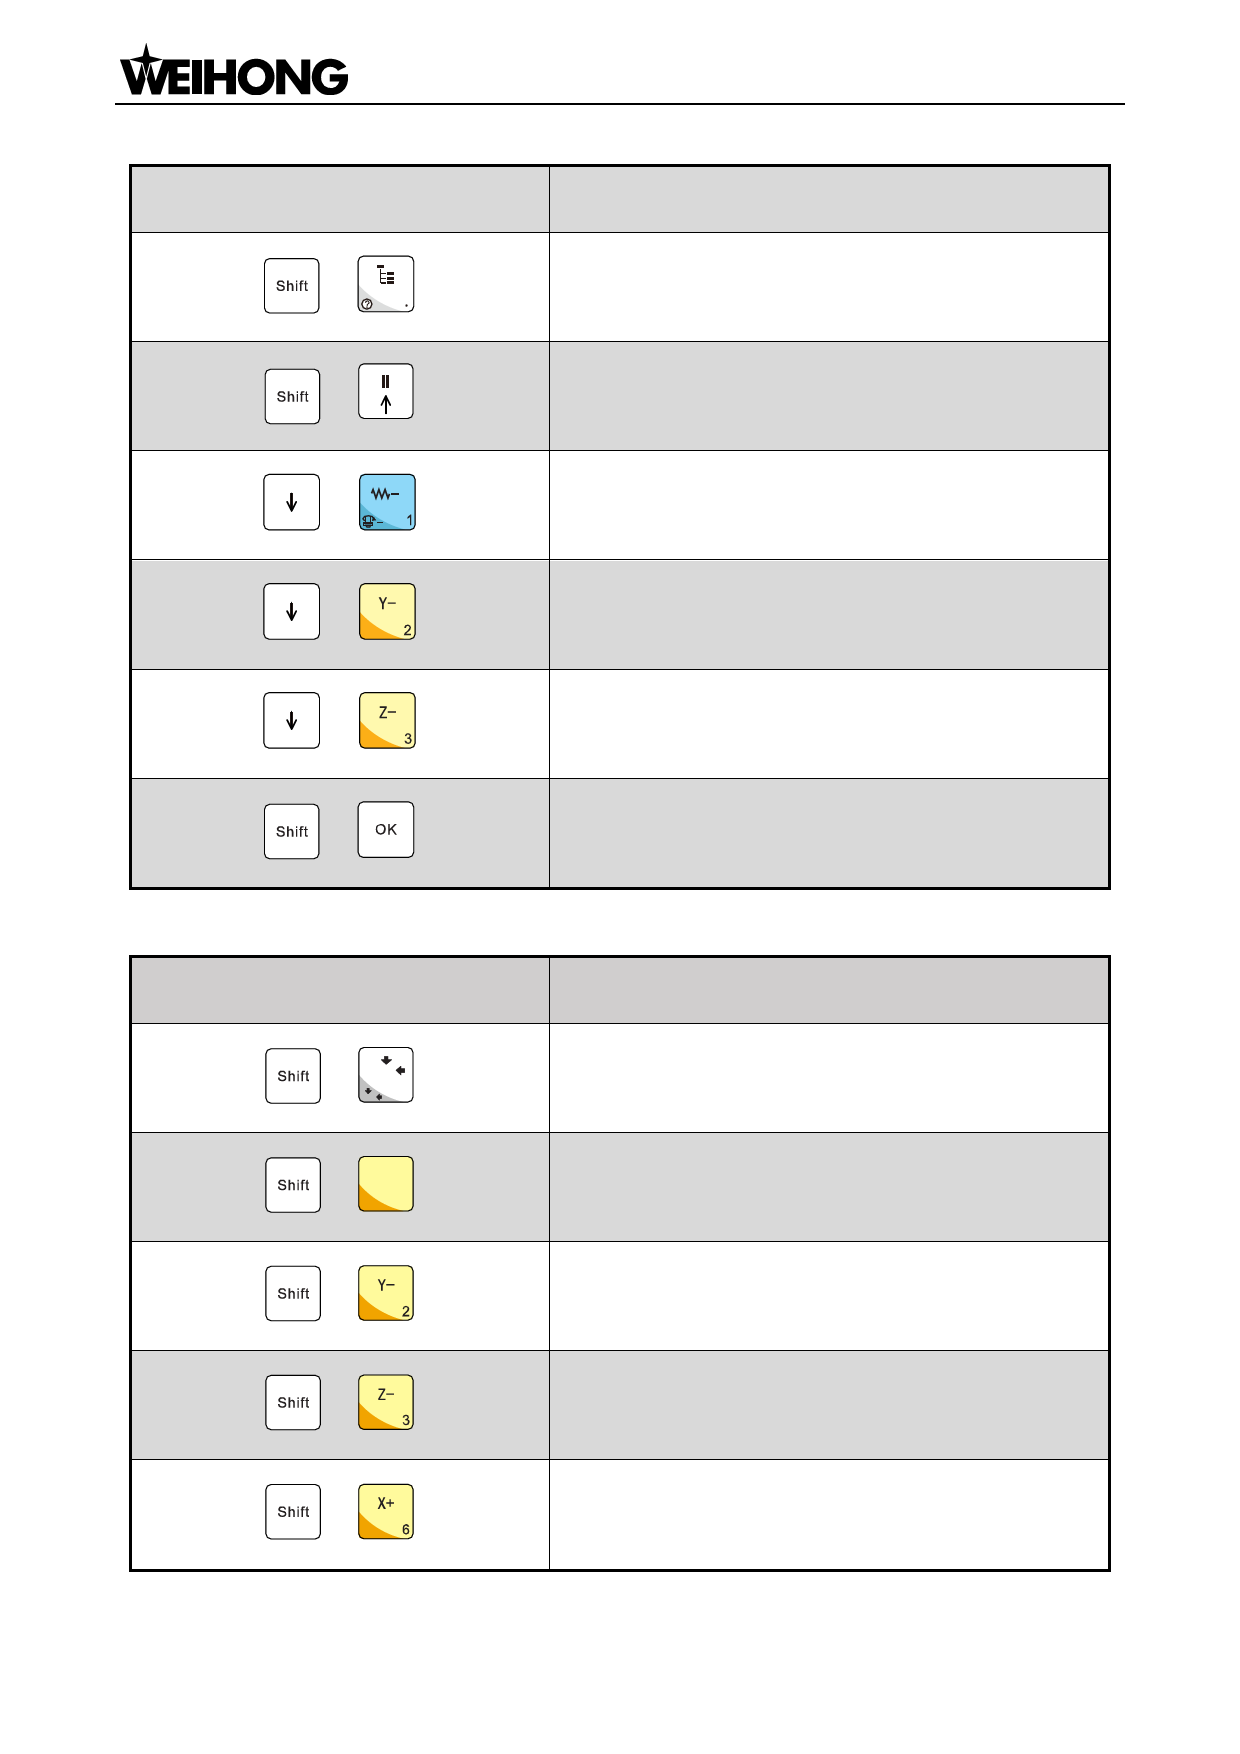The width and height of the screenshot is (1240, 1754).
Task: Click the pause with up-arrow key
Action: (386, 392)
